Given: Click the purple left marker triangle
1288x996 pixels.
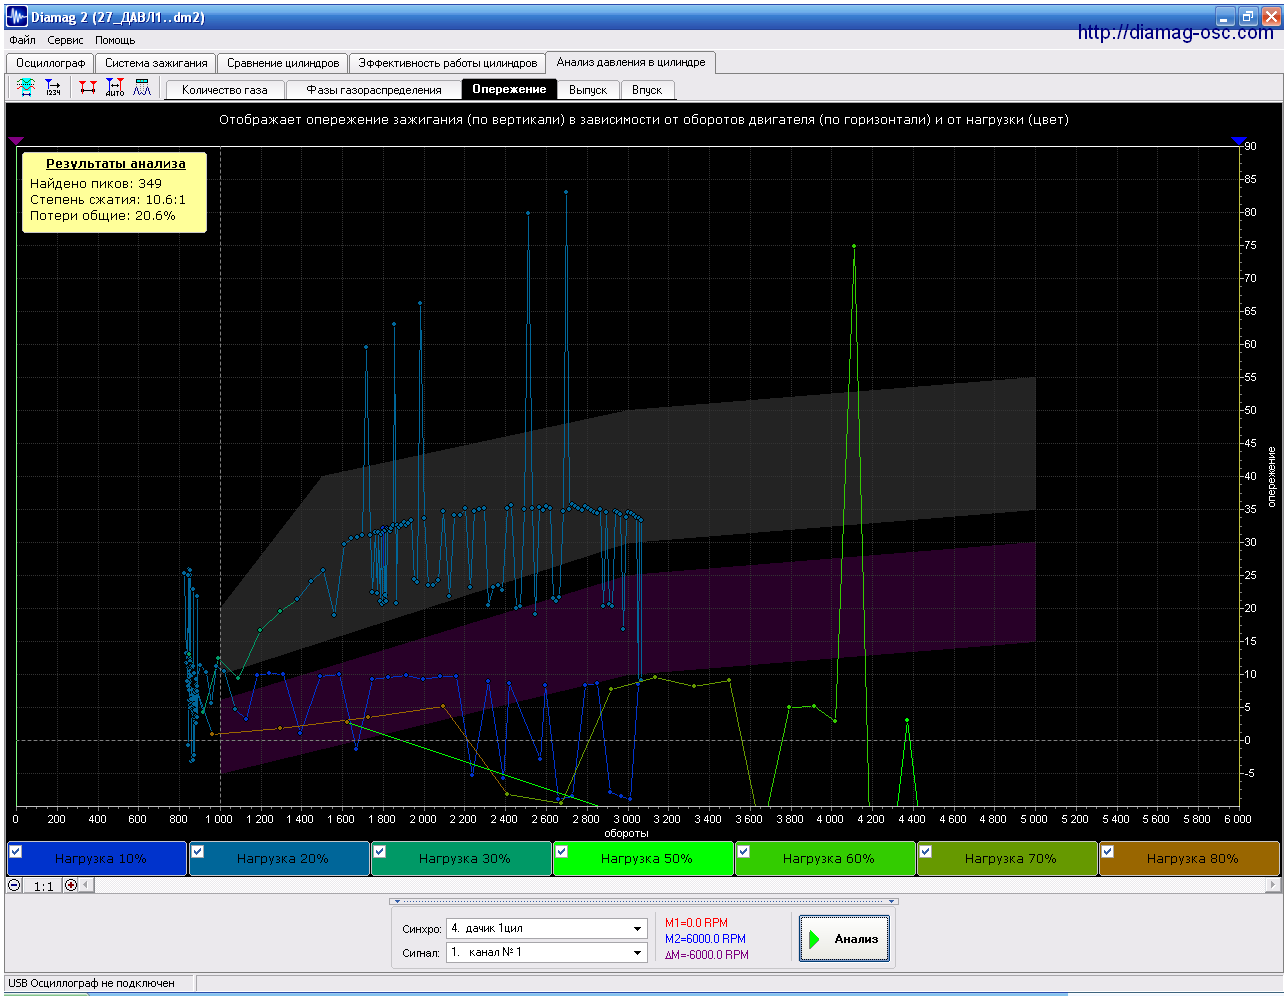Looking at the screenshot, I should [x=15, y=141].
